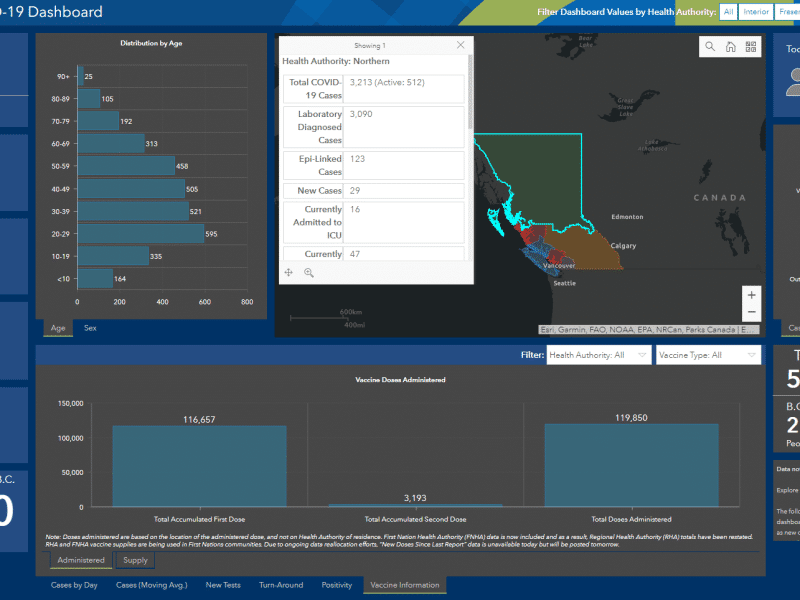The height and width of the screenshot is (600, 800).
Task: Zoom in on the map
Action: coord(752,295)
